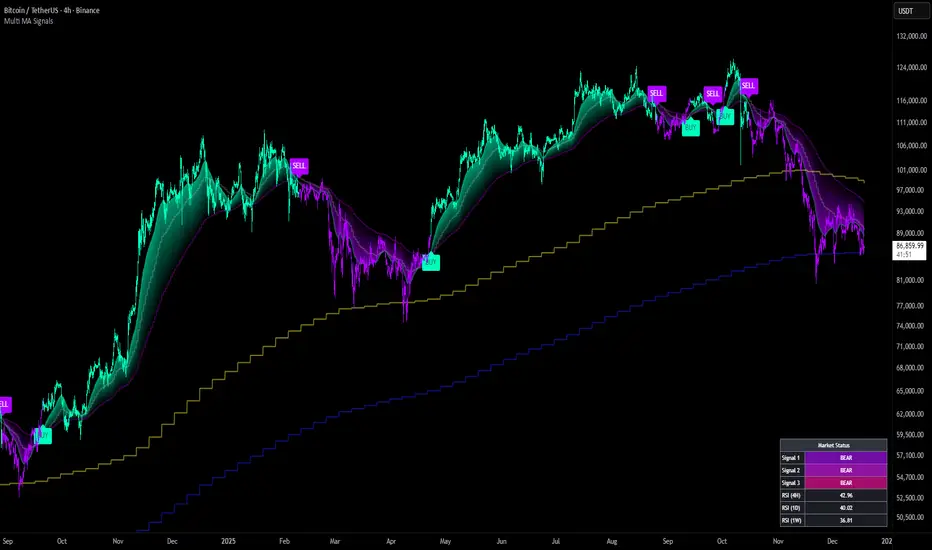The width and height of the screenshot is (932, 550).
Task: Click the 106,000.00 price axis label
Action: point(911,146)
